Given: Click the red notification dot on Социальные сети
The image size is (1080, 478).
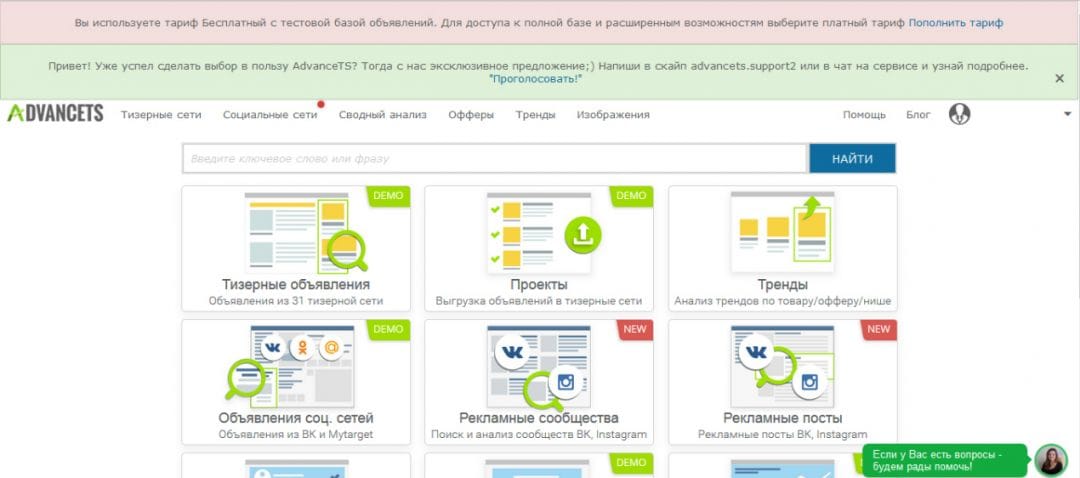Looking at the screenshot, I should (x=321, y=104).
